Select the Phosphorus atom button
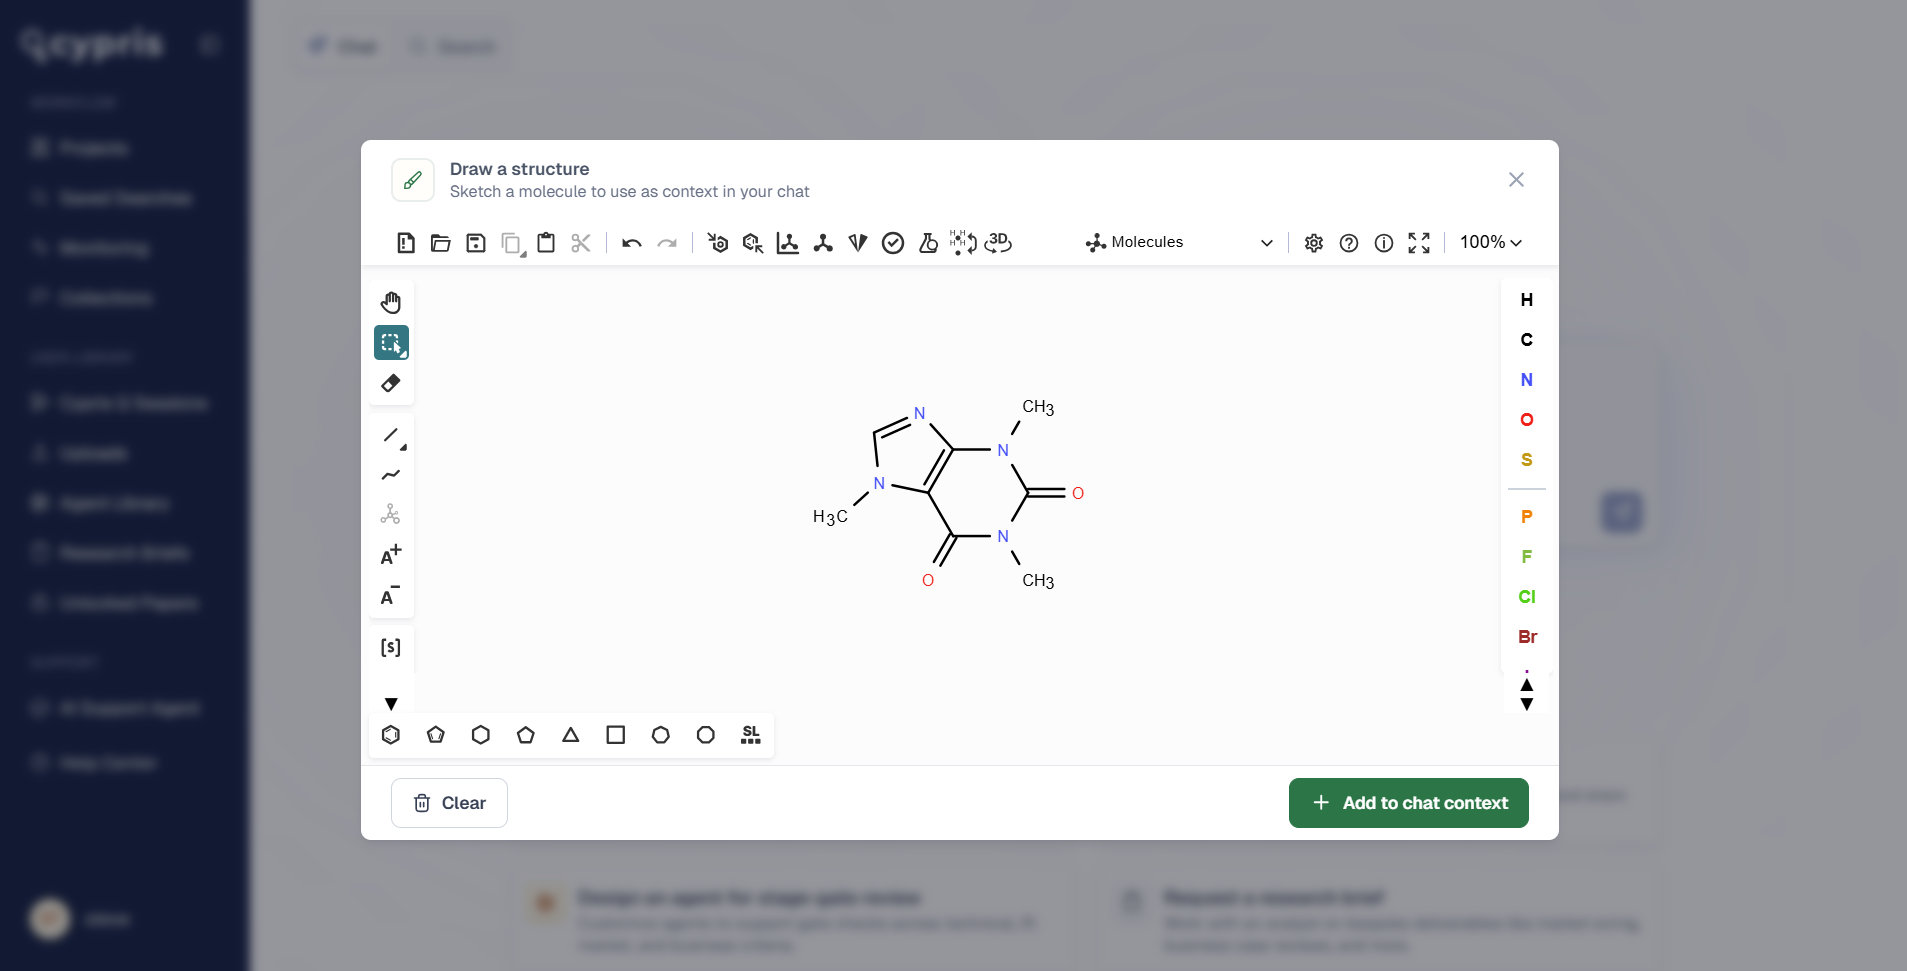The width and height of the screenshot is (1907, 971). 1527,517
